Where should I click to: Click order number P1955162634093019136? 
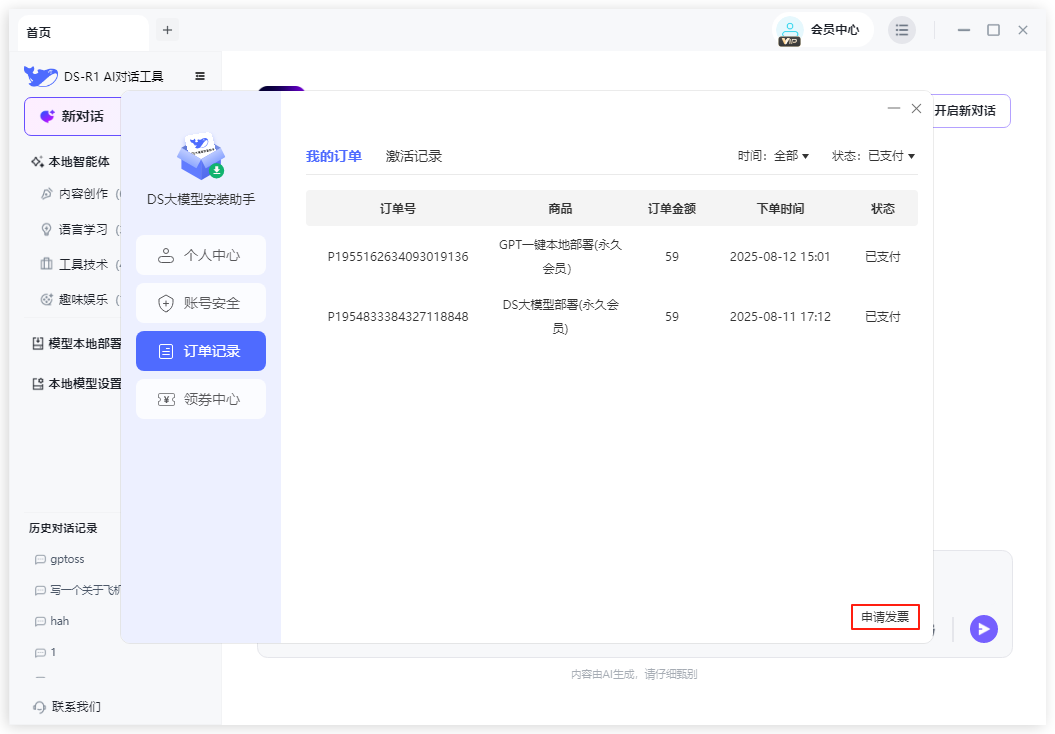click(x=398, y=257)
